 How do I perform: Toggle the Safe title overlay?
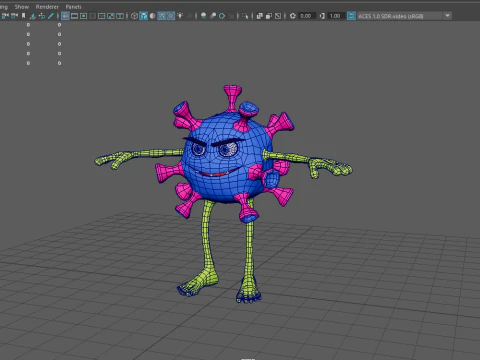tap(120, 16)
